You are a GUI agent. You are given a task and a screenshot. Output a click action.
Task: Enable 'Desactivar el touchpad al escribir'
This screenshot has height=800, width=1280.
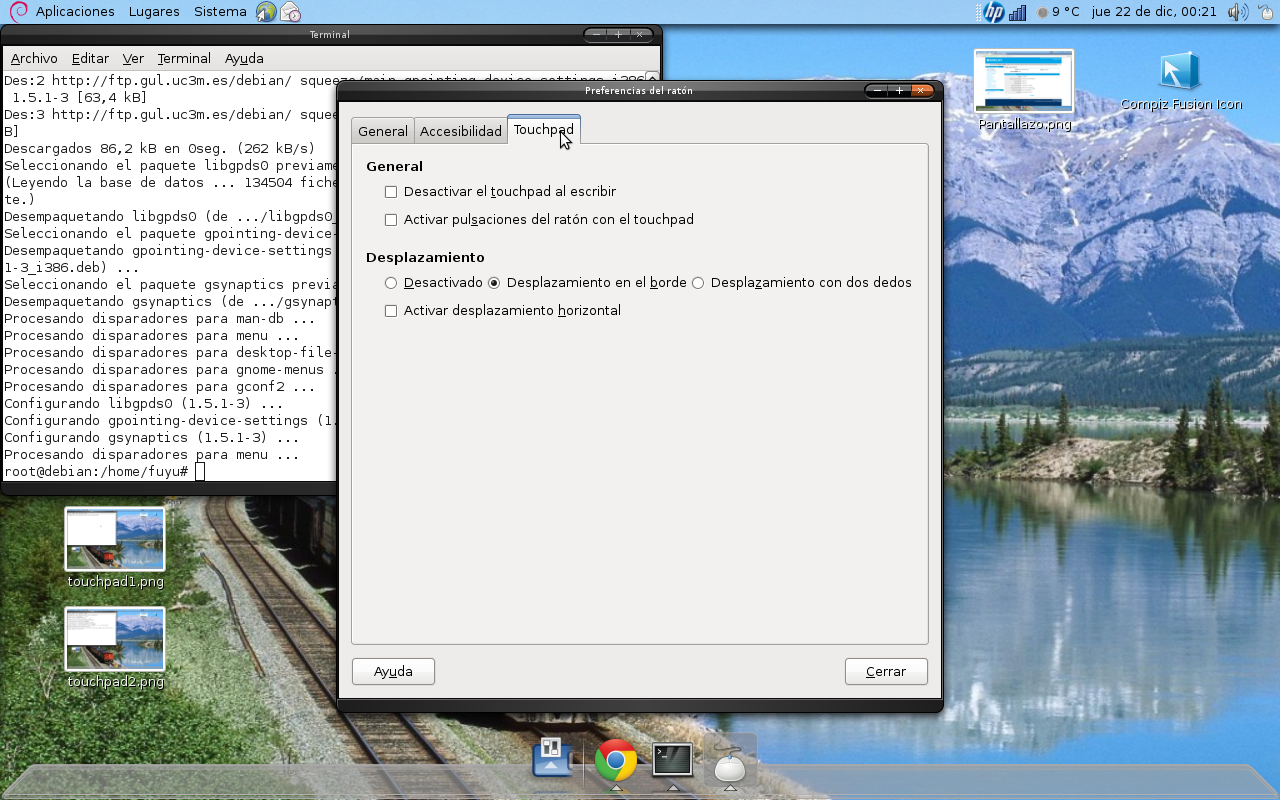pyautogui.click(x=390, y=191)
